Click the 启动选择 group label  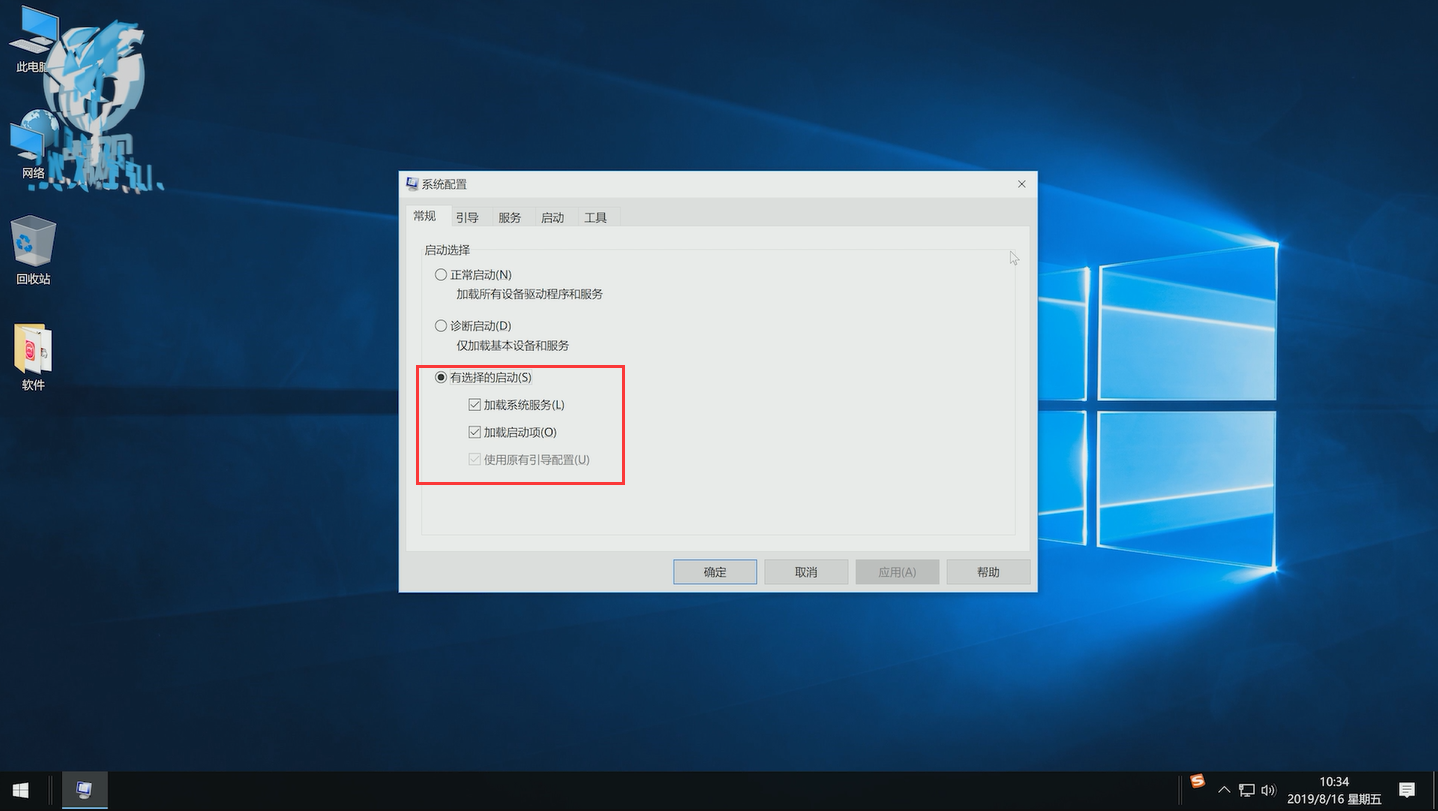[x=447, y=249]
